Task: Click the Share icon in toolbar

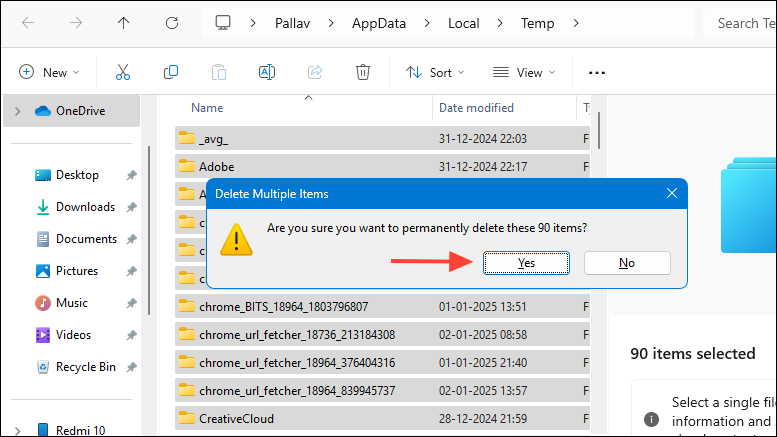Action: 315,72
